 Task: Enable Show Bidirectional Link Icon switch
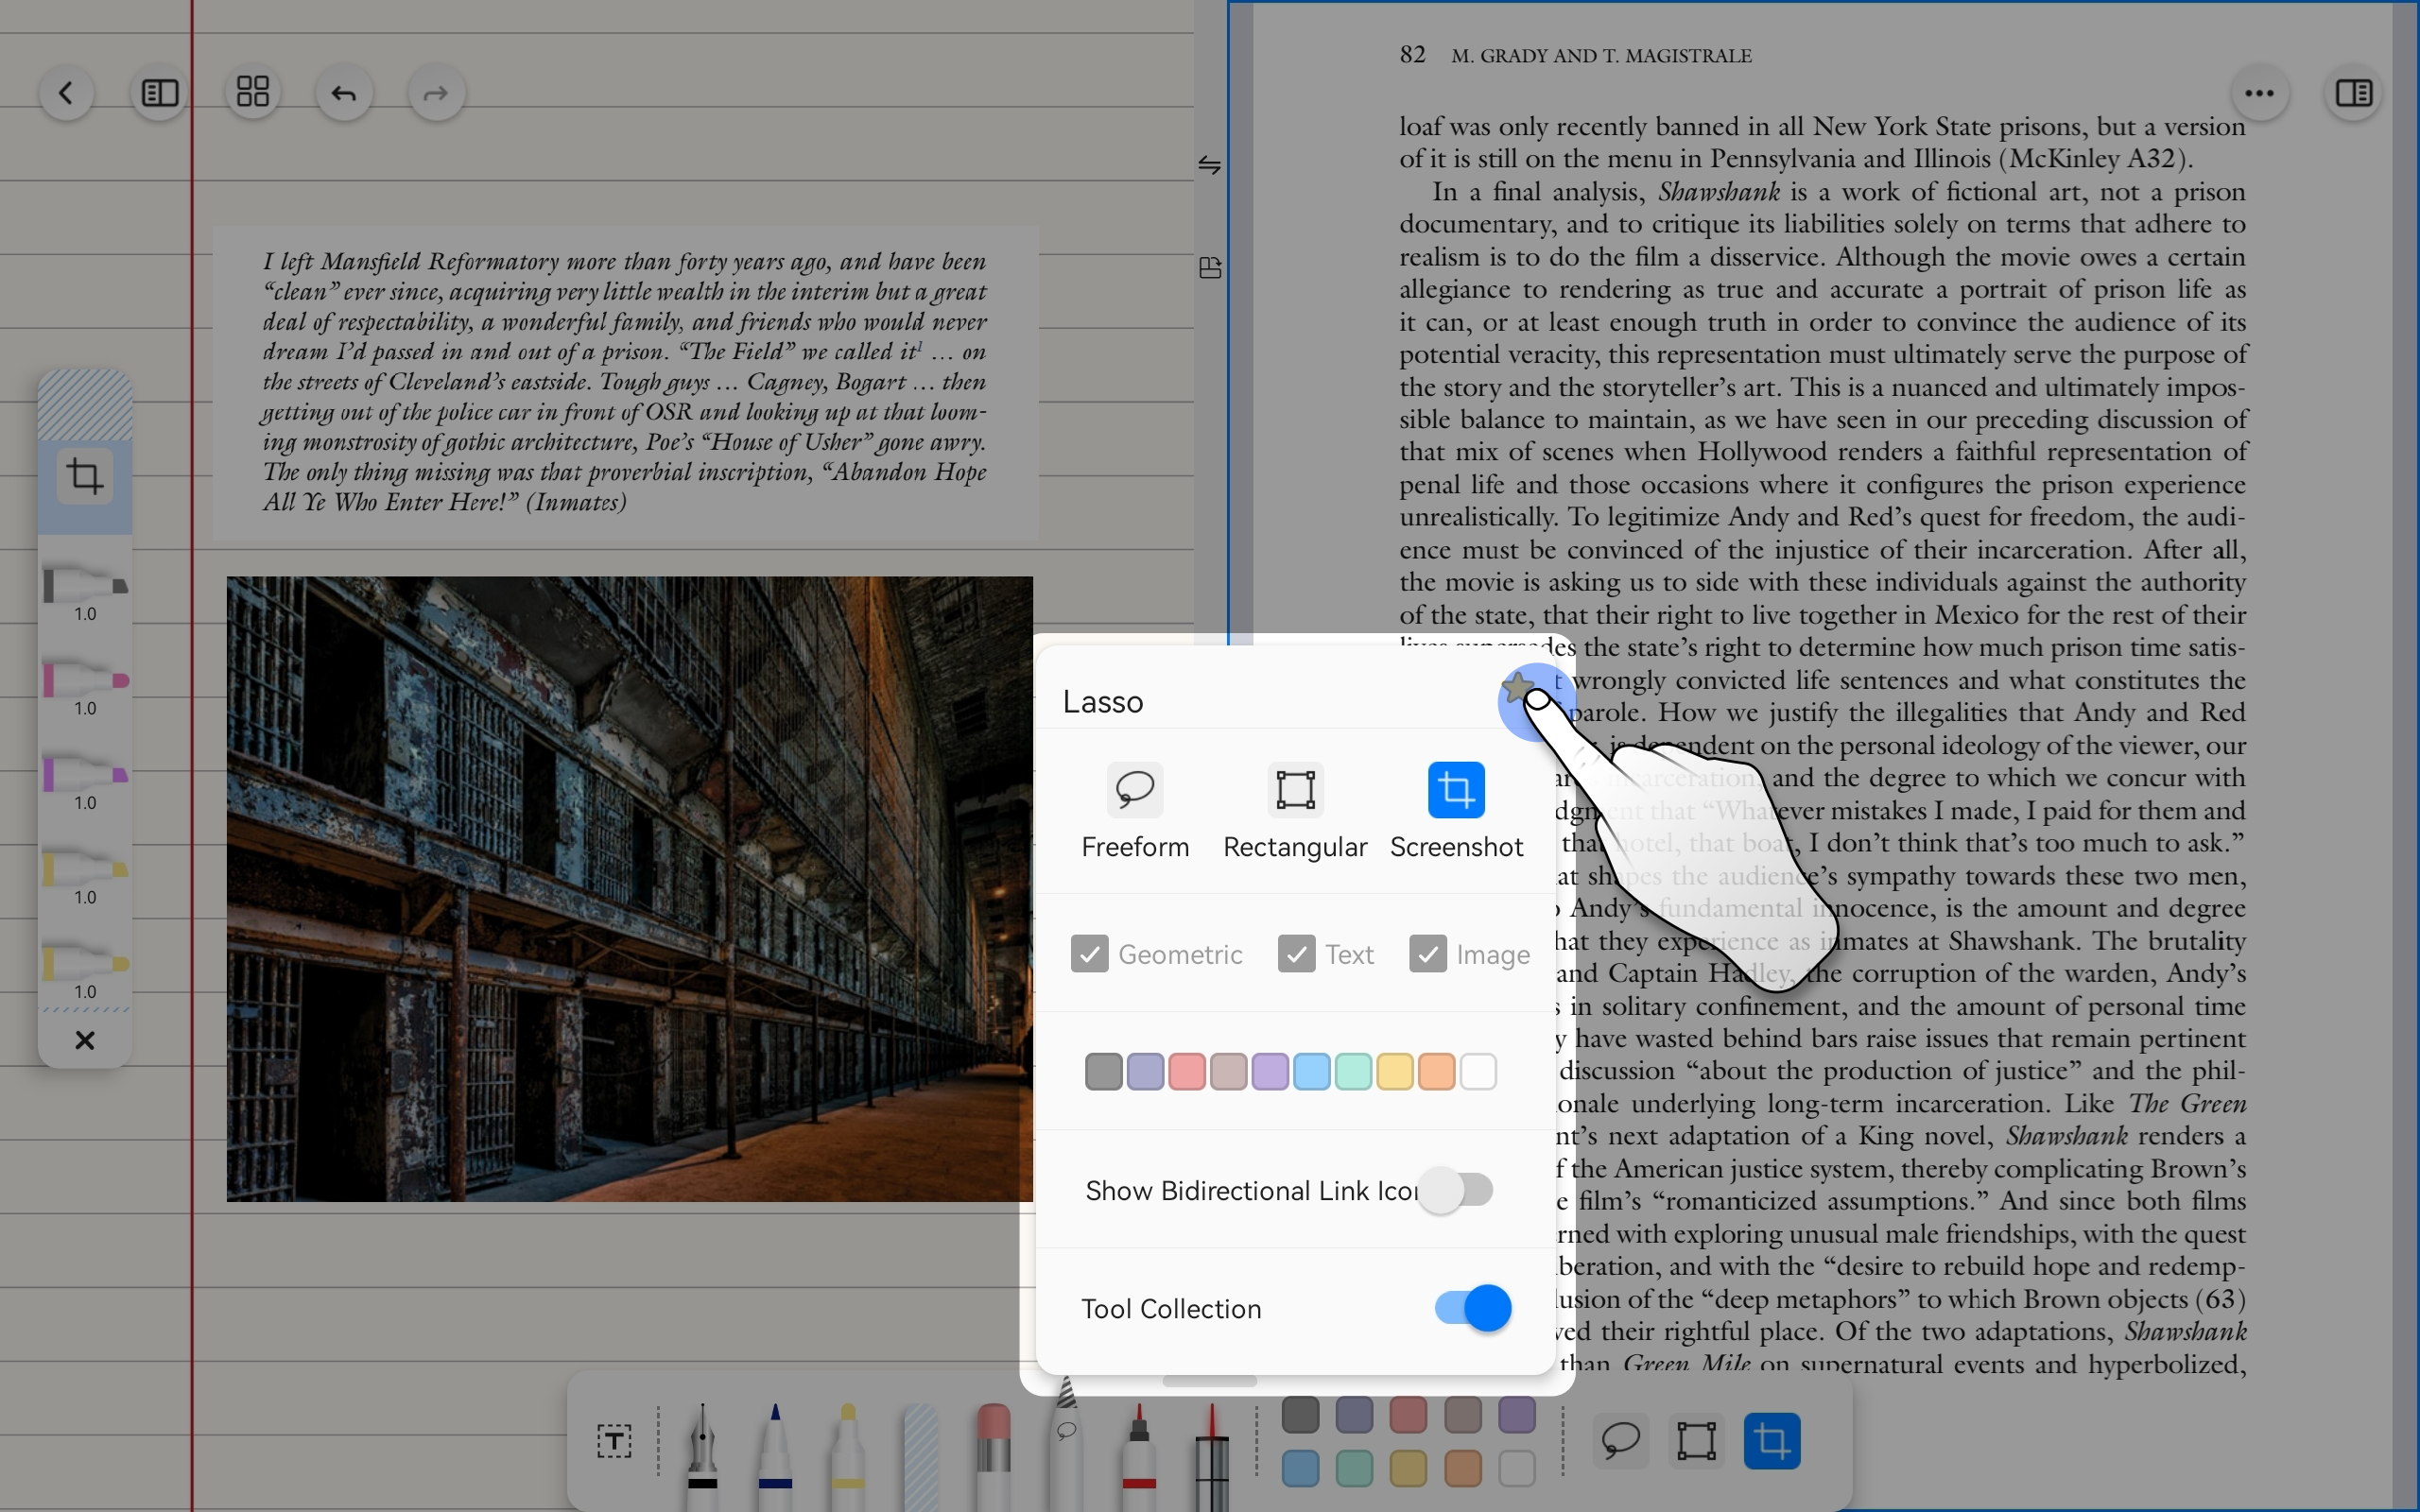[1456, 1190]
